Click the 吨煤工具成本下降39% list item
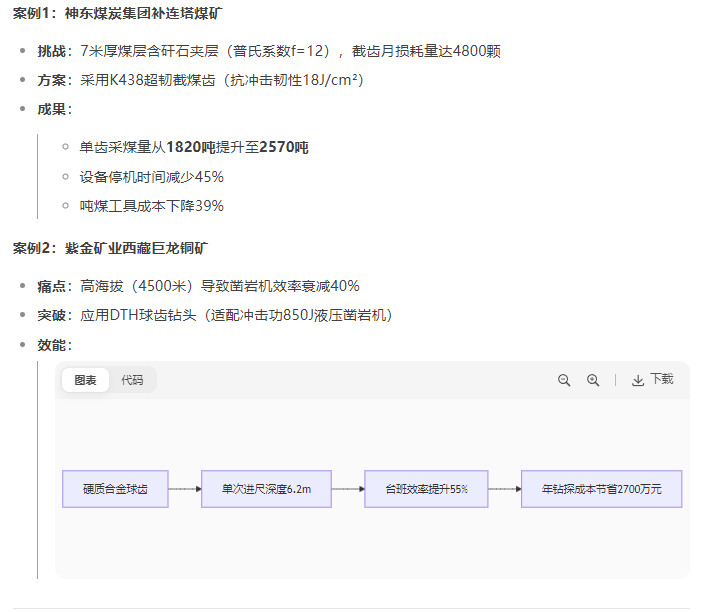The image size is (702, 612). coord(152,206)
